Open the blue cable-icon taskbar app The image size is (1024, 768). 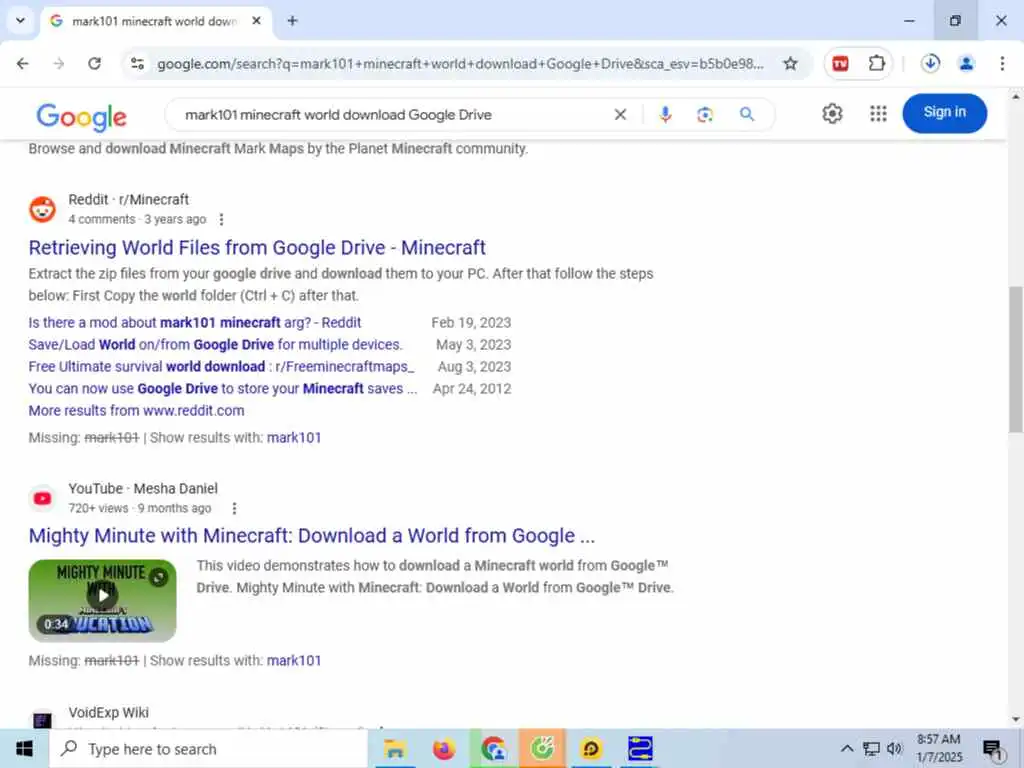coord(640,748)
